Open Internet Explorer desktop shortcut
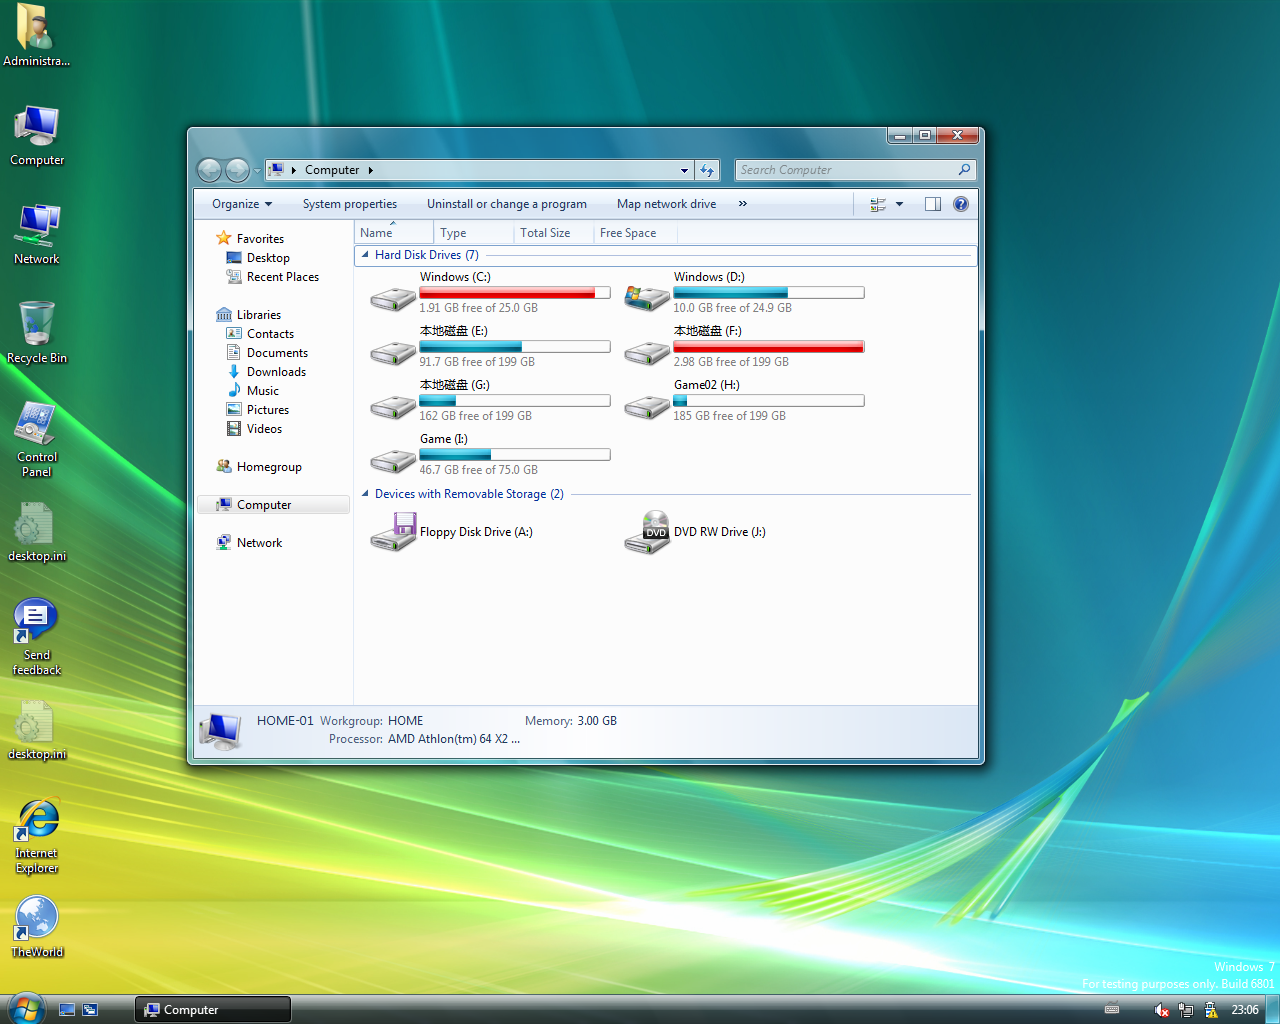The image size is (1280, 1024). (37, 822)
